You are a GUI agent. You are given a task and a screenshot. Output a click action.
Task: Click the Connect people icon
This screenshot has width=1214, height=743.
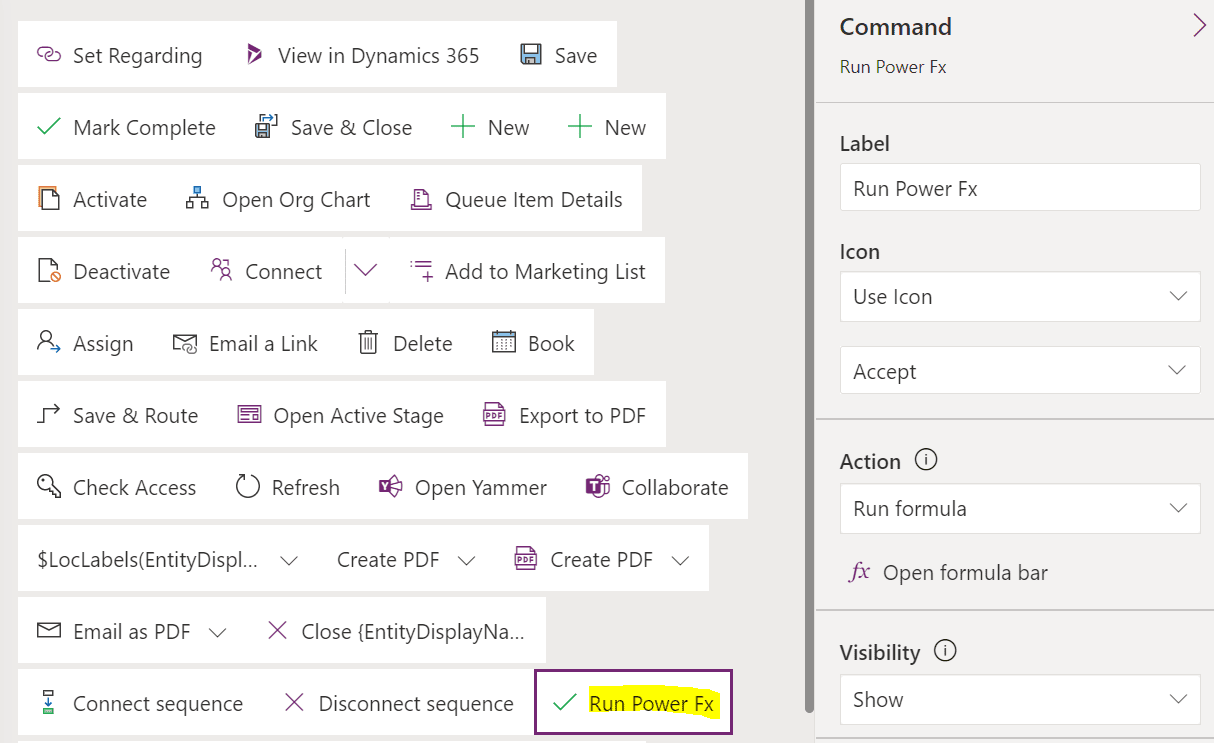point(221,271)
